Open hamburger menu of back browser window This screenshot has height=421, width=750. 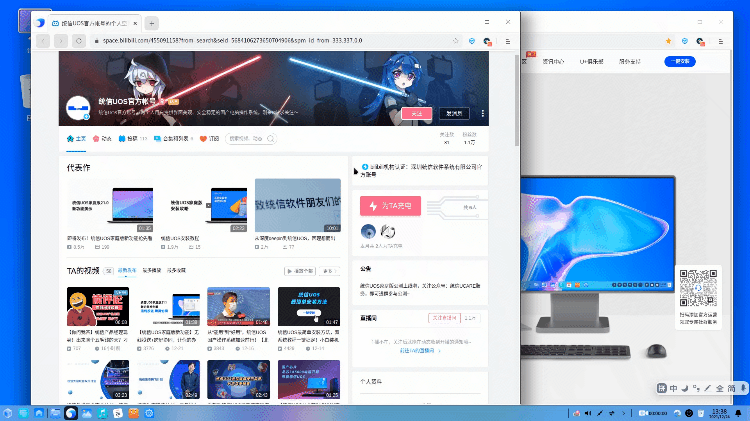pos(721,41)
